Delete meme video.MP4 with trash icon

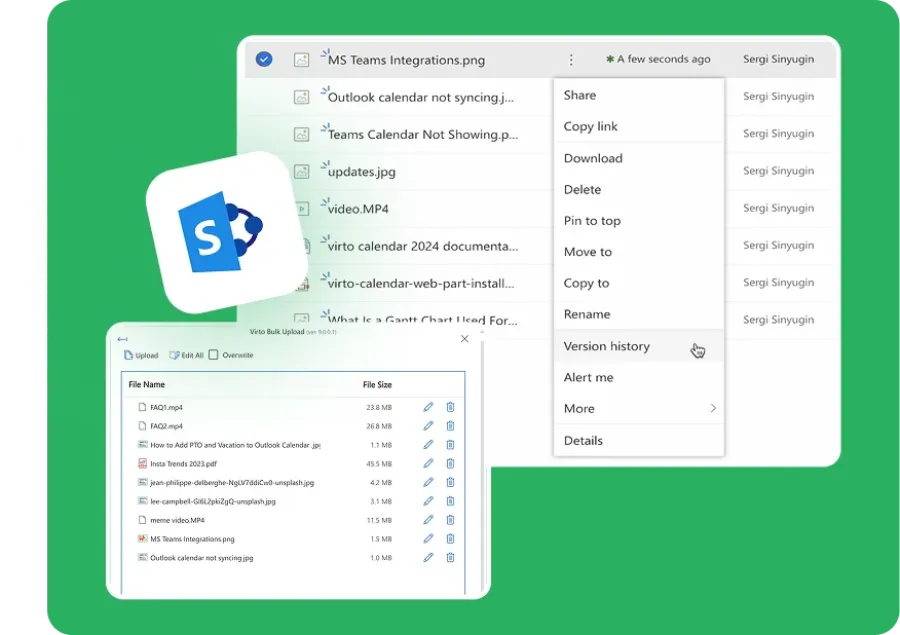(x=451, y=520)
